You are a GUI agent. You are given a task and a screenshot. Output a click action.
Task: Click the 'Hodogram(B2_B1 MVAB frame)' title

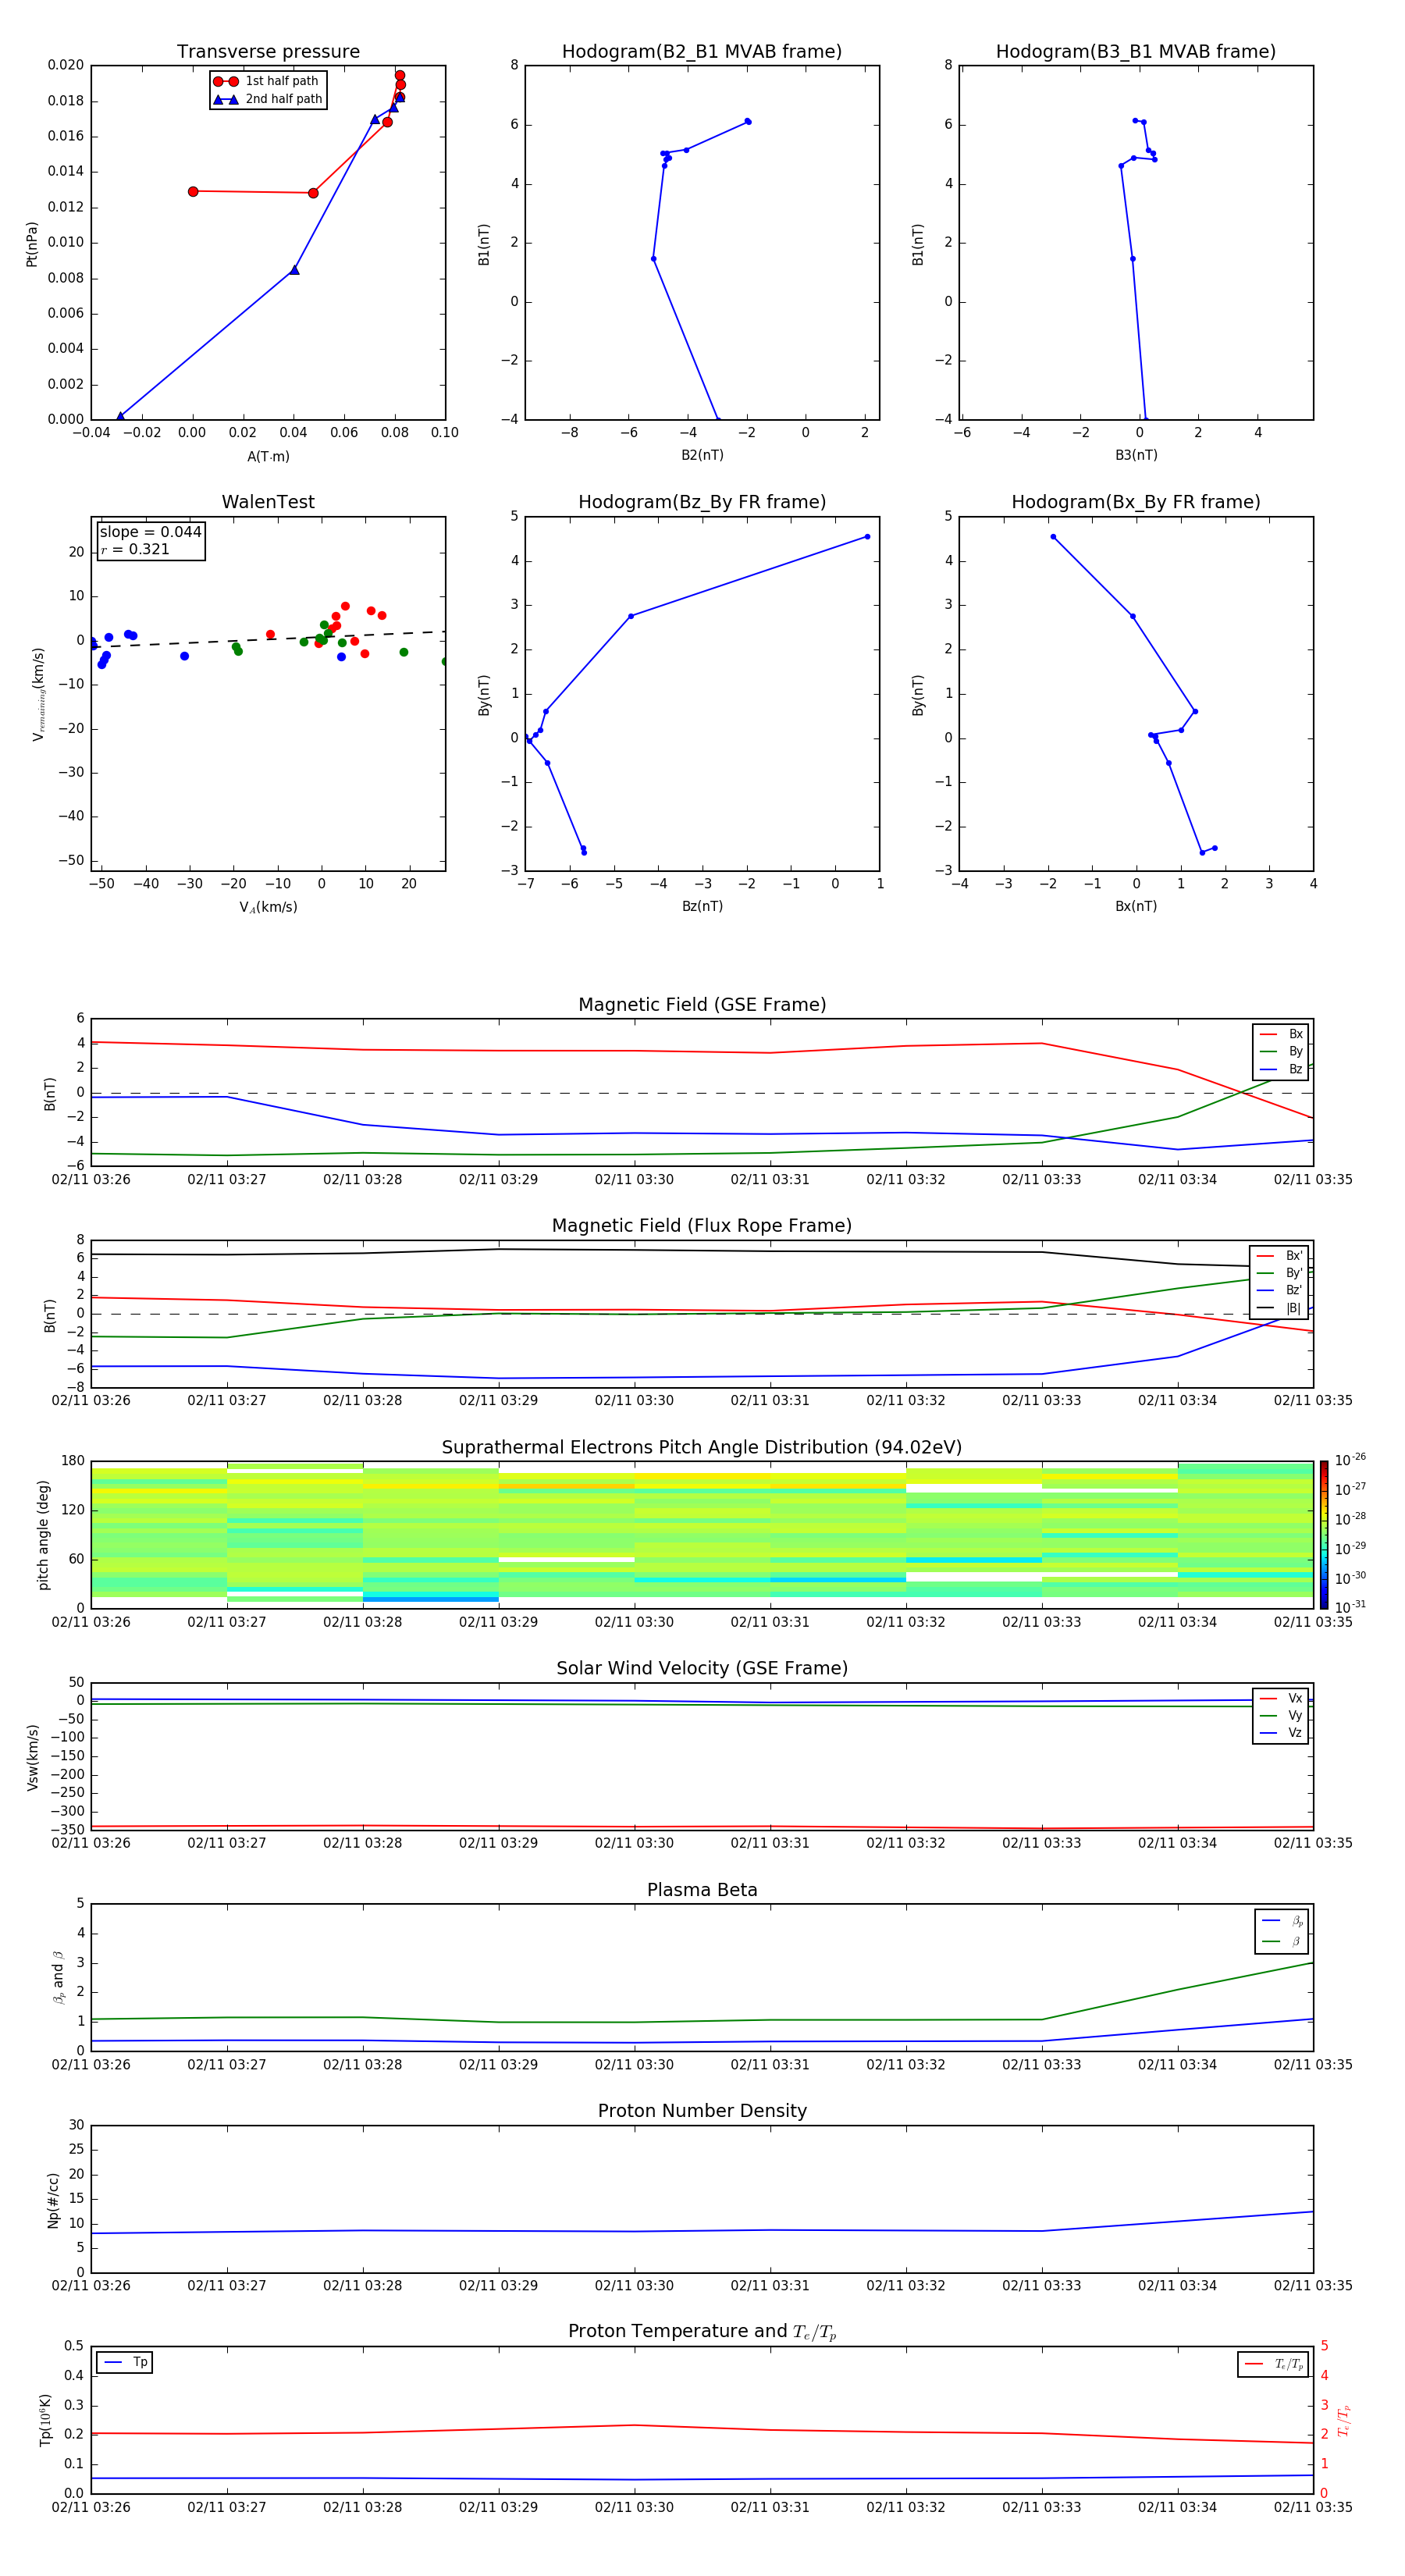702,52
